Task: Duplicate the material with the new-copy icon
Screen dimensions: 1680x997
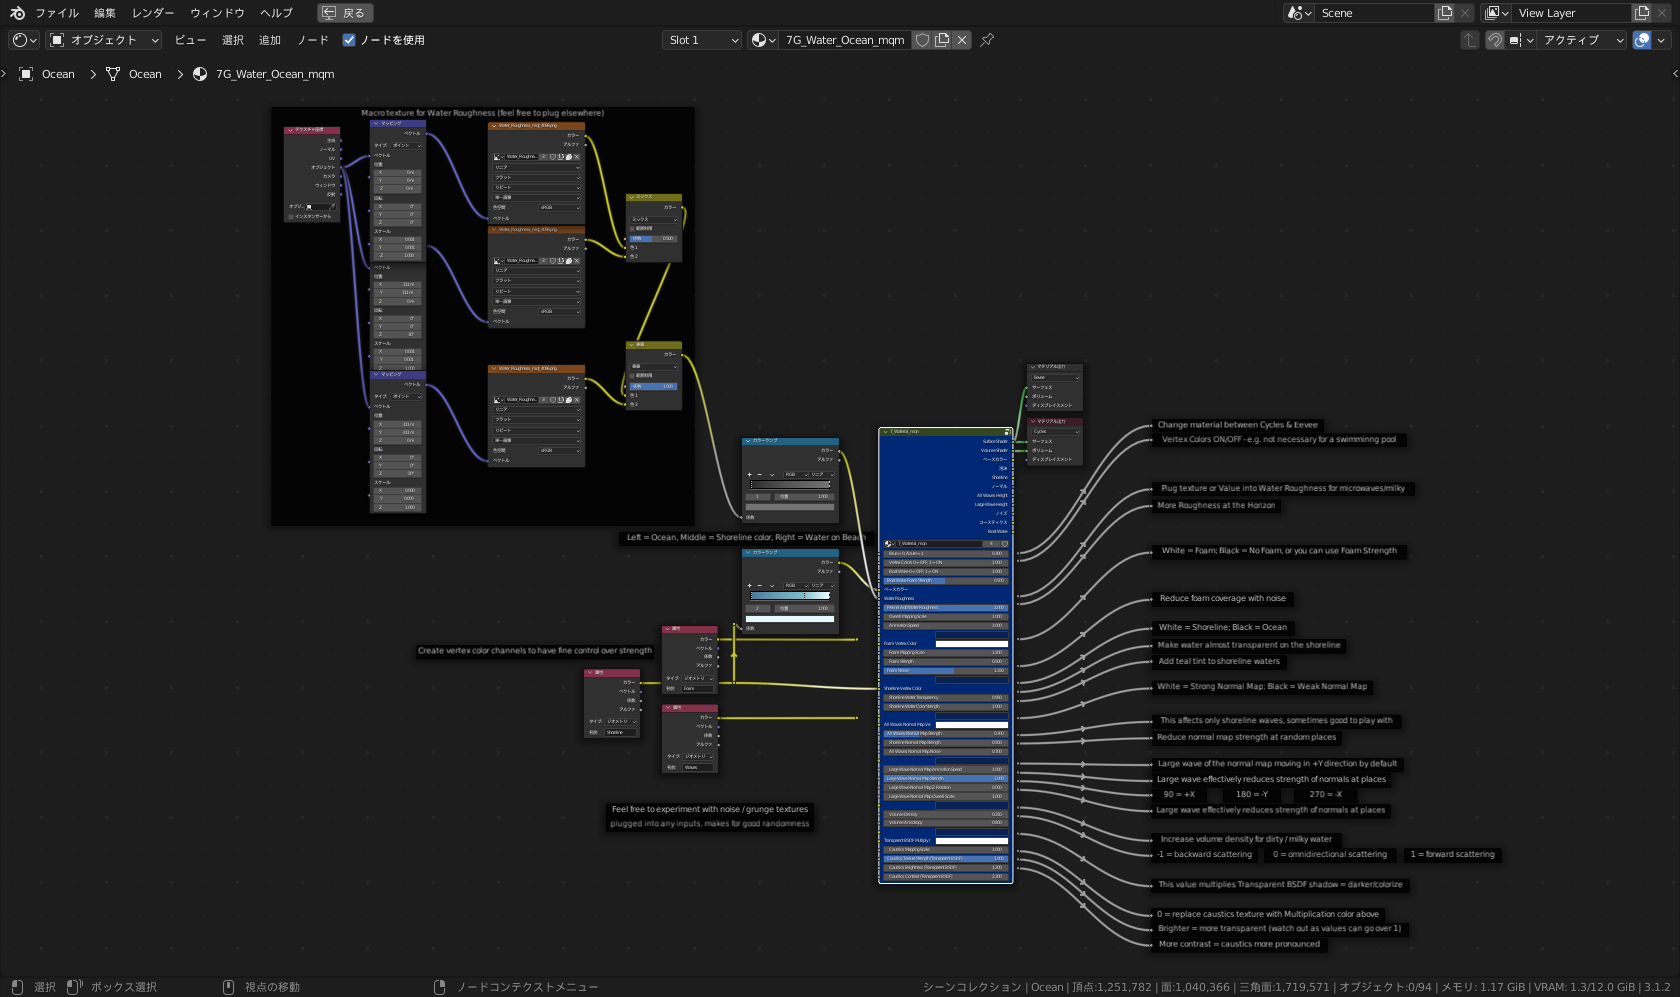Action: pos(942,40)
